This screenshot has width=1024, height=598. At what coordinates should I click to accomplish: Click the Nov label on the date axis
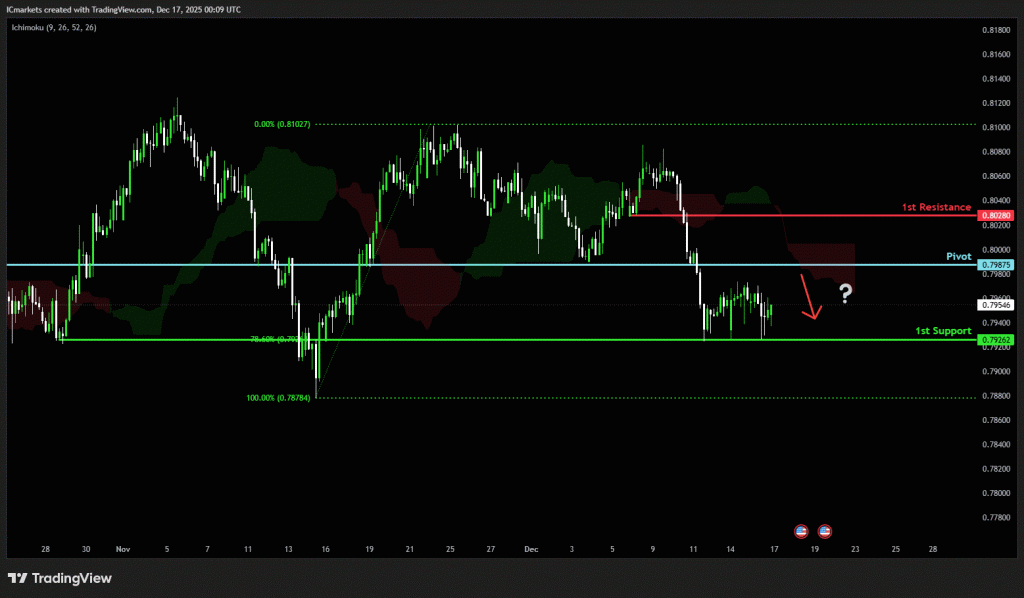123,549
